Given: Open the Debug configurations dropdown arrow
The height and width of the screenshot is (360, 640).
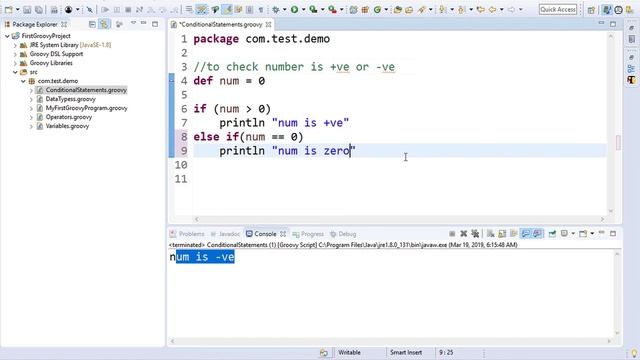Looking at the screenshot, I should pos(284,9).
